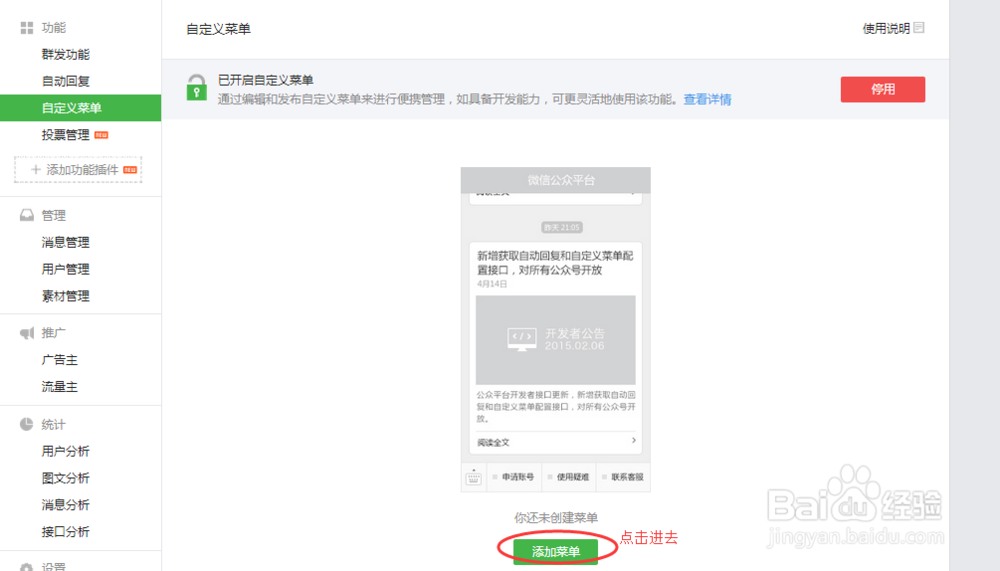
Task: Open 图文分析 in the sidebar
Action: point(66,478)
